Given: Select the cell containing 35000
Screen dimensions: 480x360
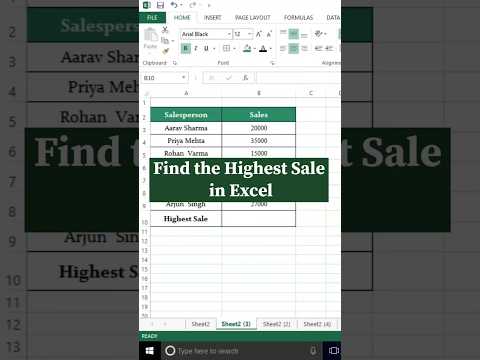Looking at the screenshot, I should tap(259, 141).
